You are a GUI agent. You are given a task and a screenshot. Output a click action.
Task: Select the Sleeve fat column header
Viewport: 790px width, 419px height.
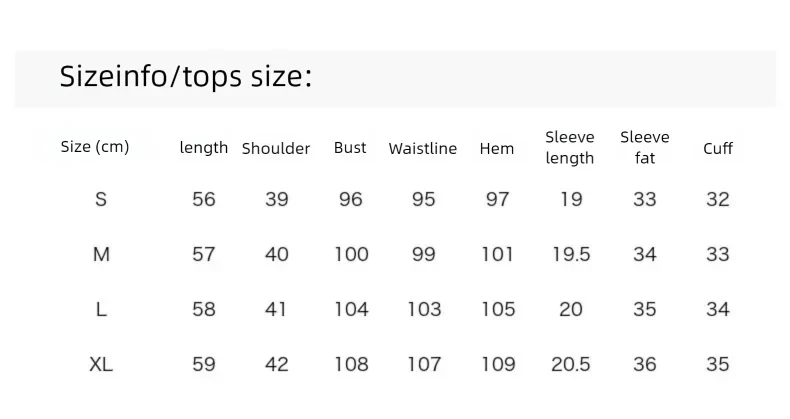(x=645, y=148)
